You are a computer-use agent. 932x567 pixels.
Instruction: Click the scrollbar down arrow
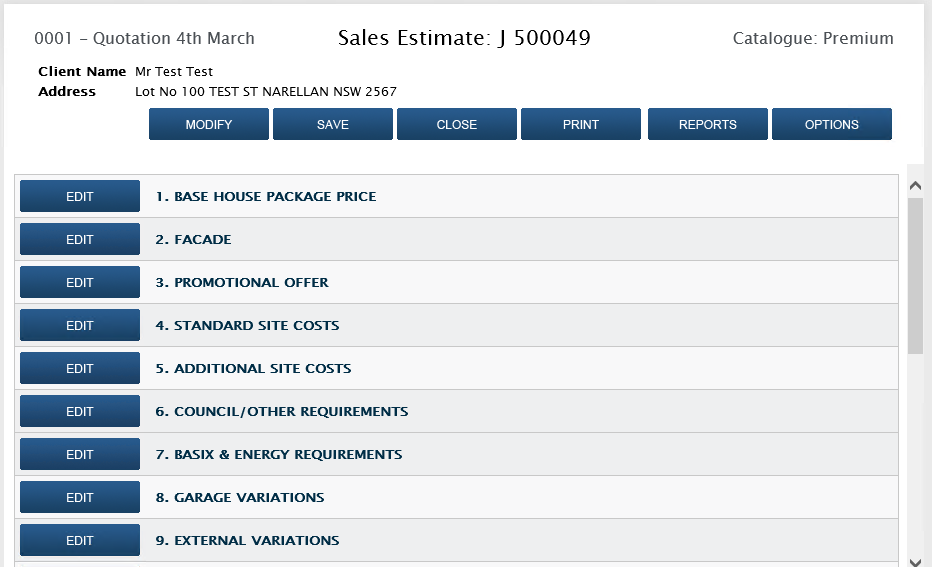[x=915, y=562]
